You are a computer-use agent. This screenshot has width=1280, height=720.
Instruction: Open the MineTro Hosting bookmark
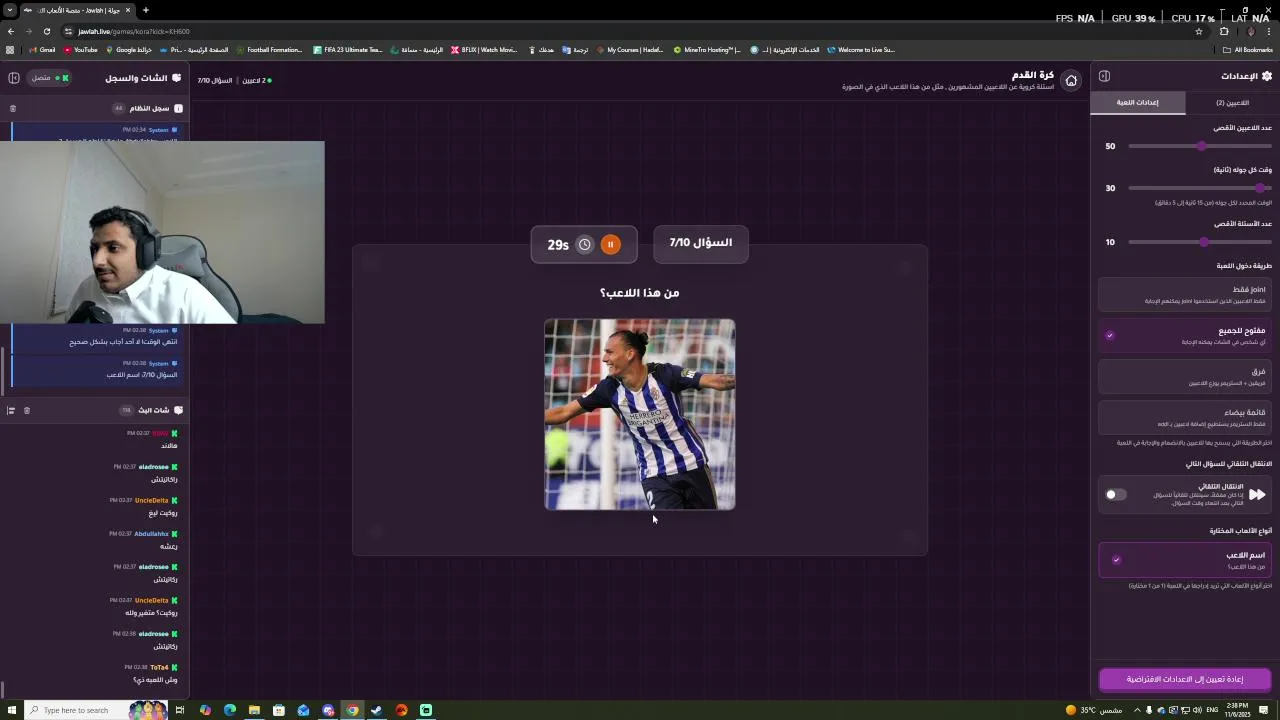[x=707, y=49]
